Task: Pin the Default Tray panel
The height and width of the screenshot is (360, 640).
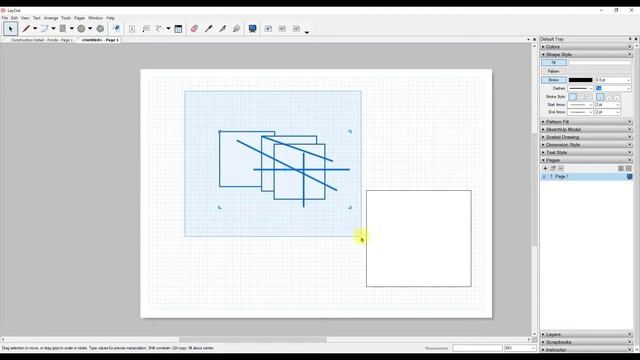Action: click(x=630, y=39)
